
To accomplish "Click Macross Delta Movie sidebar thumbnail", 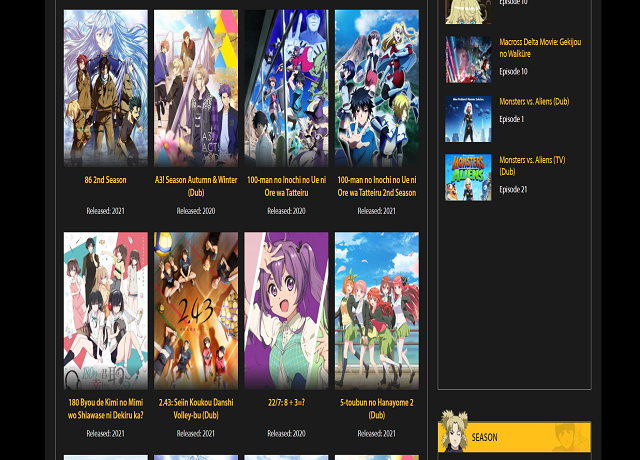I will 468,59.
